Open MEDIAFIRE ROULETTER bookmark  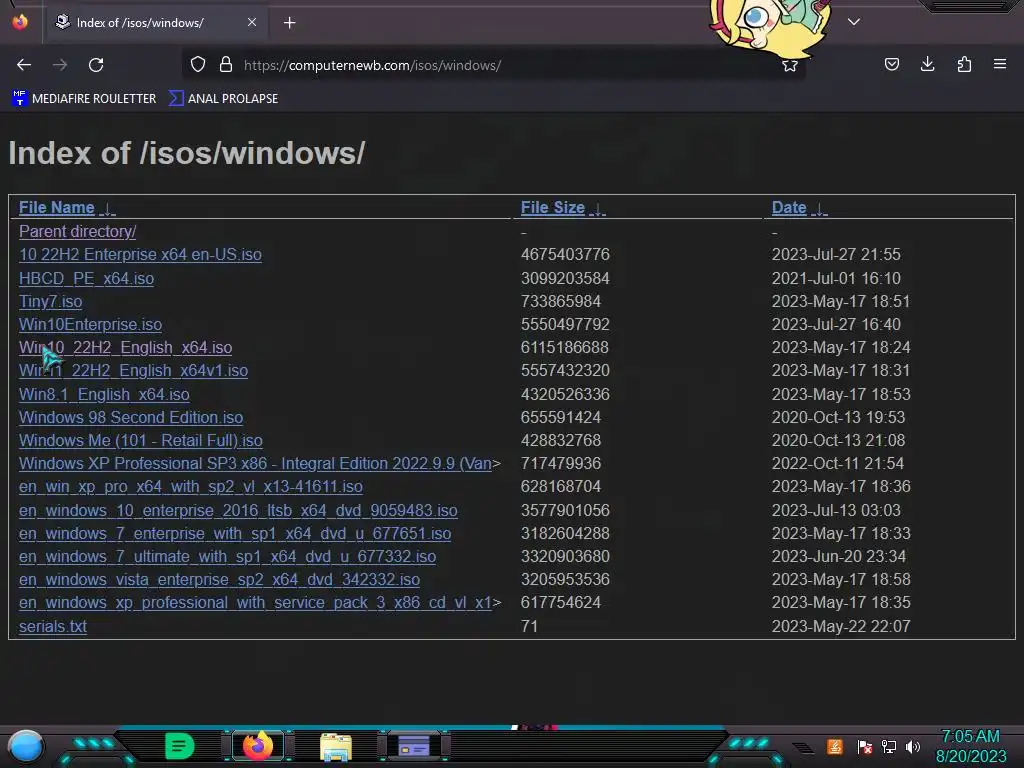[84, 99]
